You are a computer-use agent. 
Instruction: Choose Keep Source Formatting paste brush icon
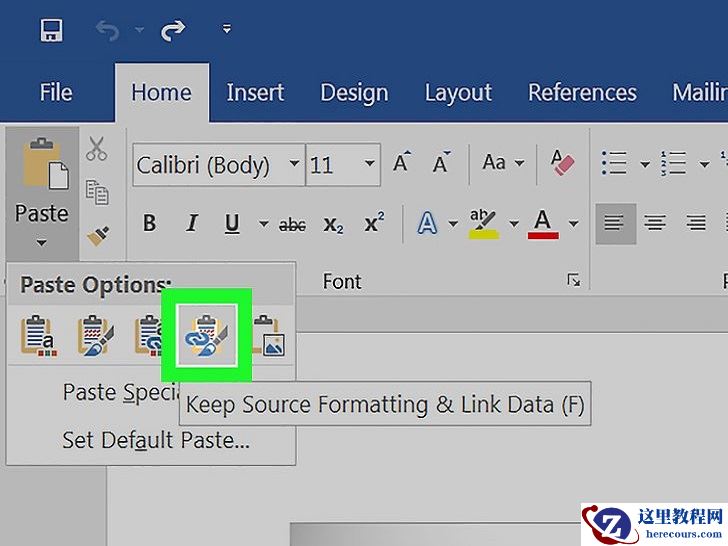pyautogui.click(x=96, y=336)
